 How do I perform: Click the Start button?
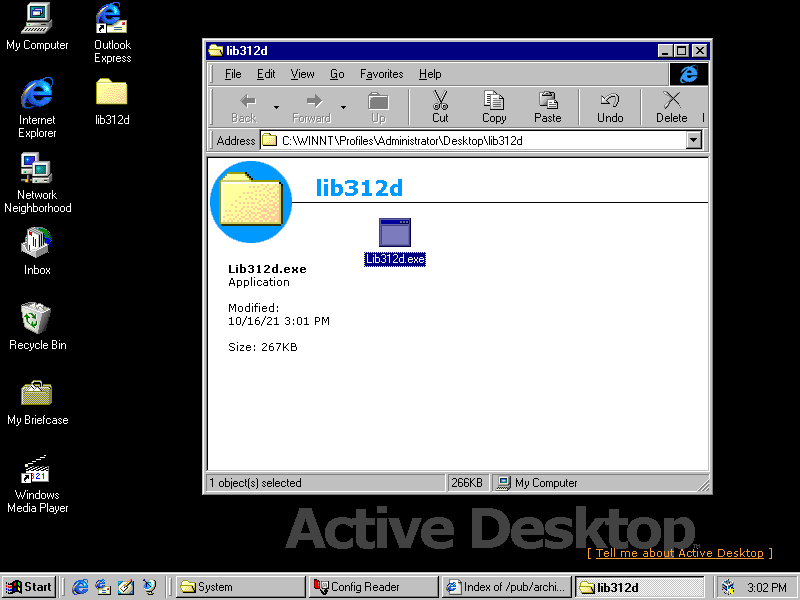pos(29,587)
